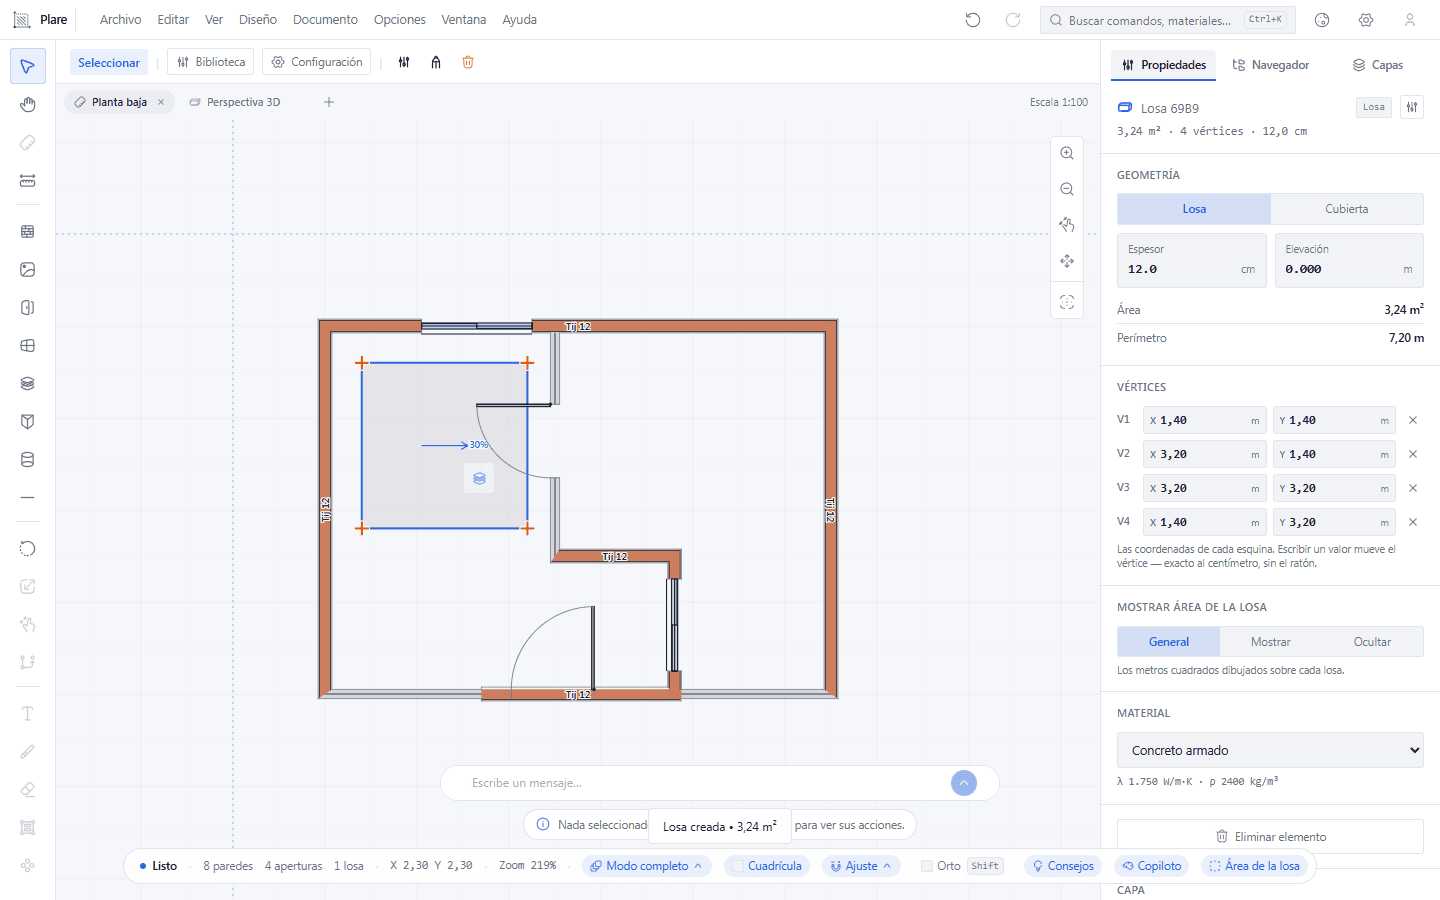The width and height of the screenshot is (1440, 900).
Task: Open the Diseño menu
Action: click(258, 20)
